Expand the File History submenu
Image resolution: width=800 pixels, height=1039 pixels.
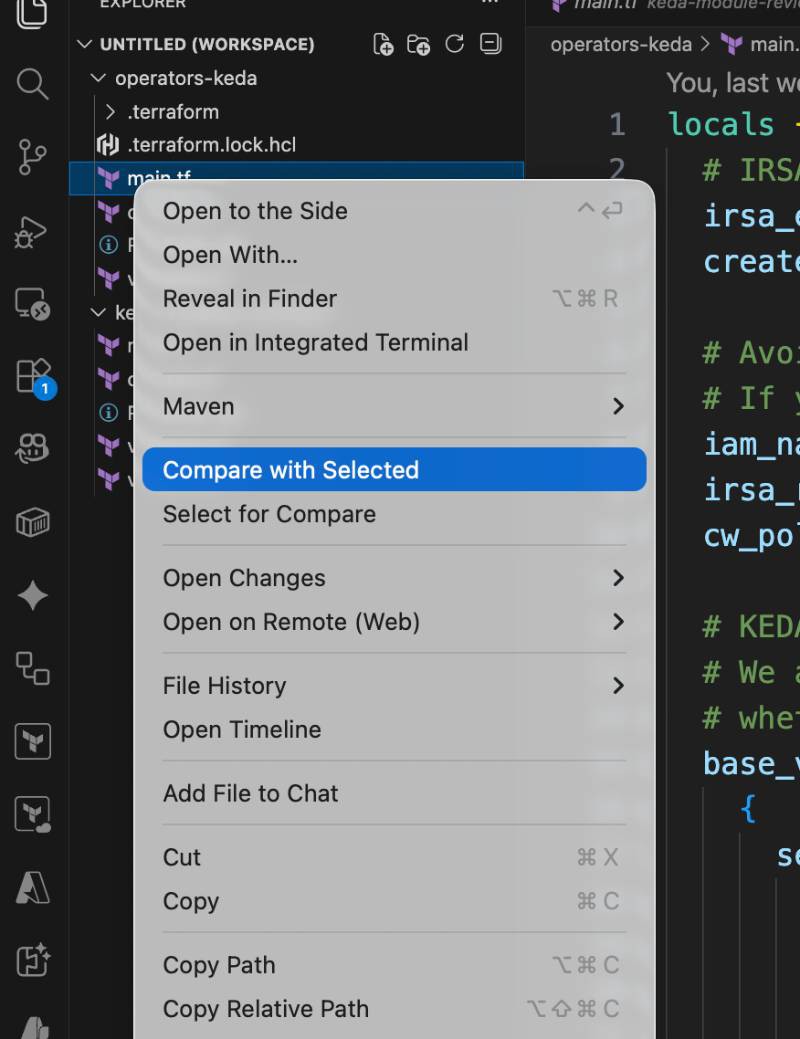(617, 686)
